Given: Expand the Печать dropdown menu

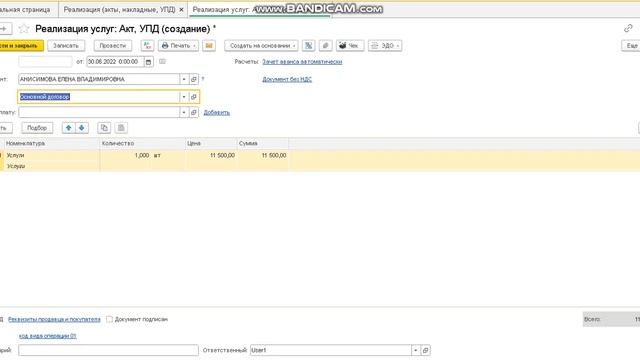Looking at the screenshot, I should click(x=194, y=46).
